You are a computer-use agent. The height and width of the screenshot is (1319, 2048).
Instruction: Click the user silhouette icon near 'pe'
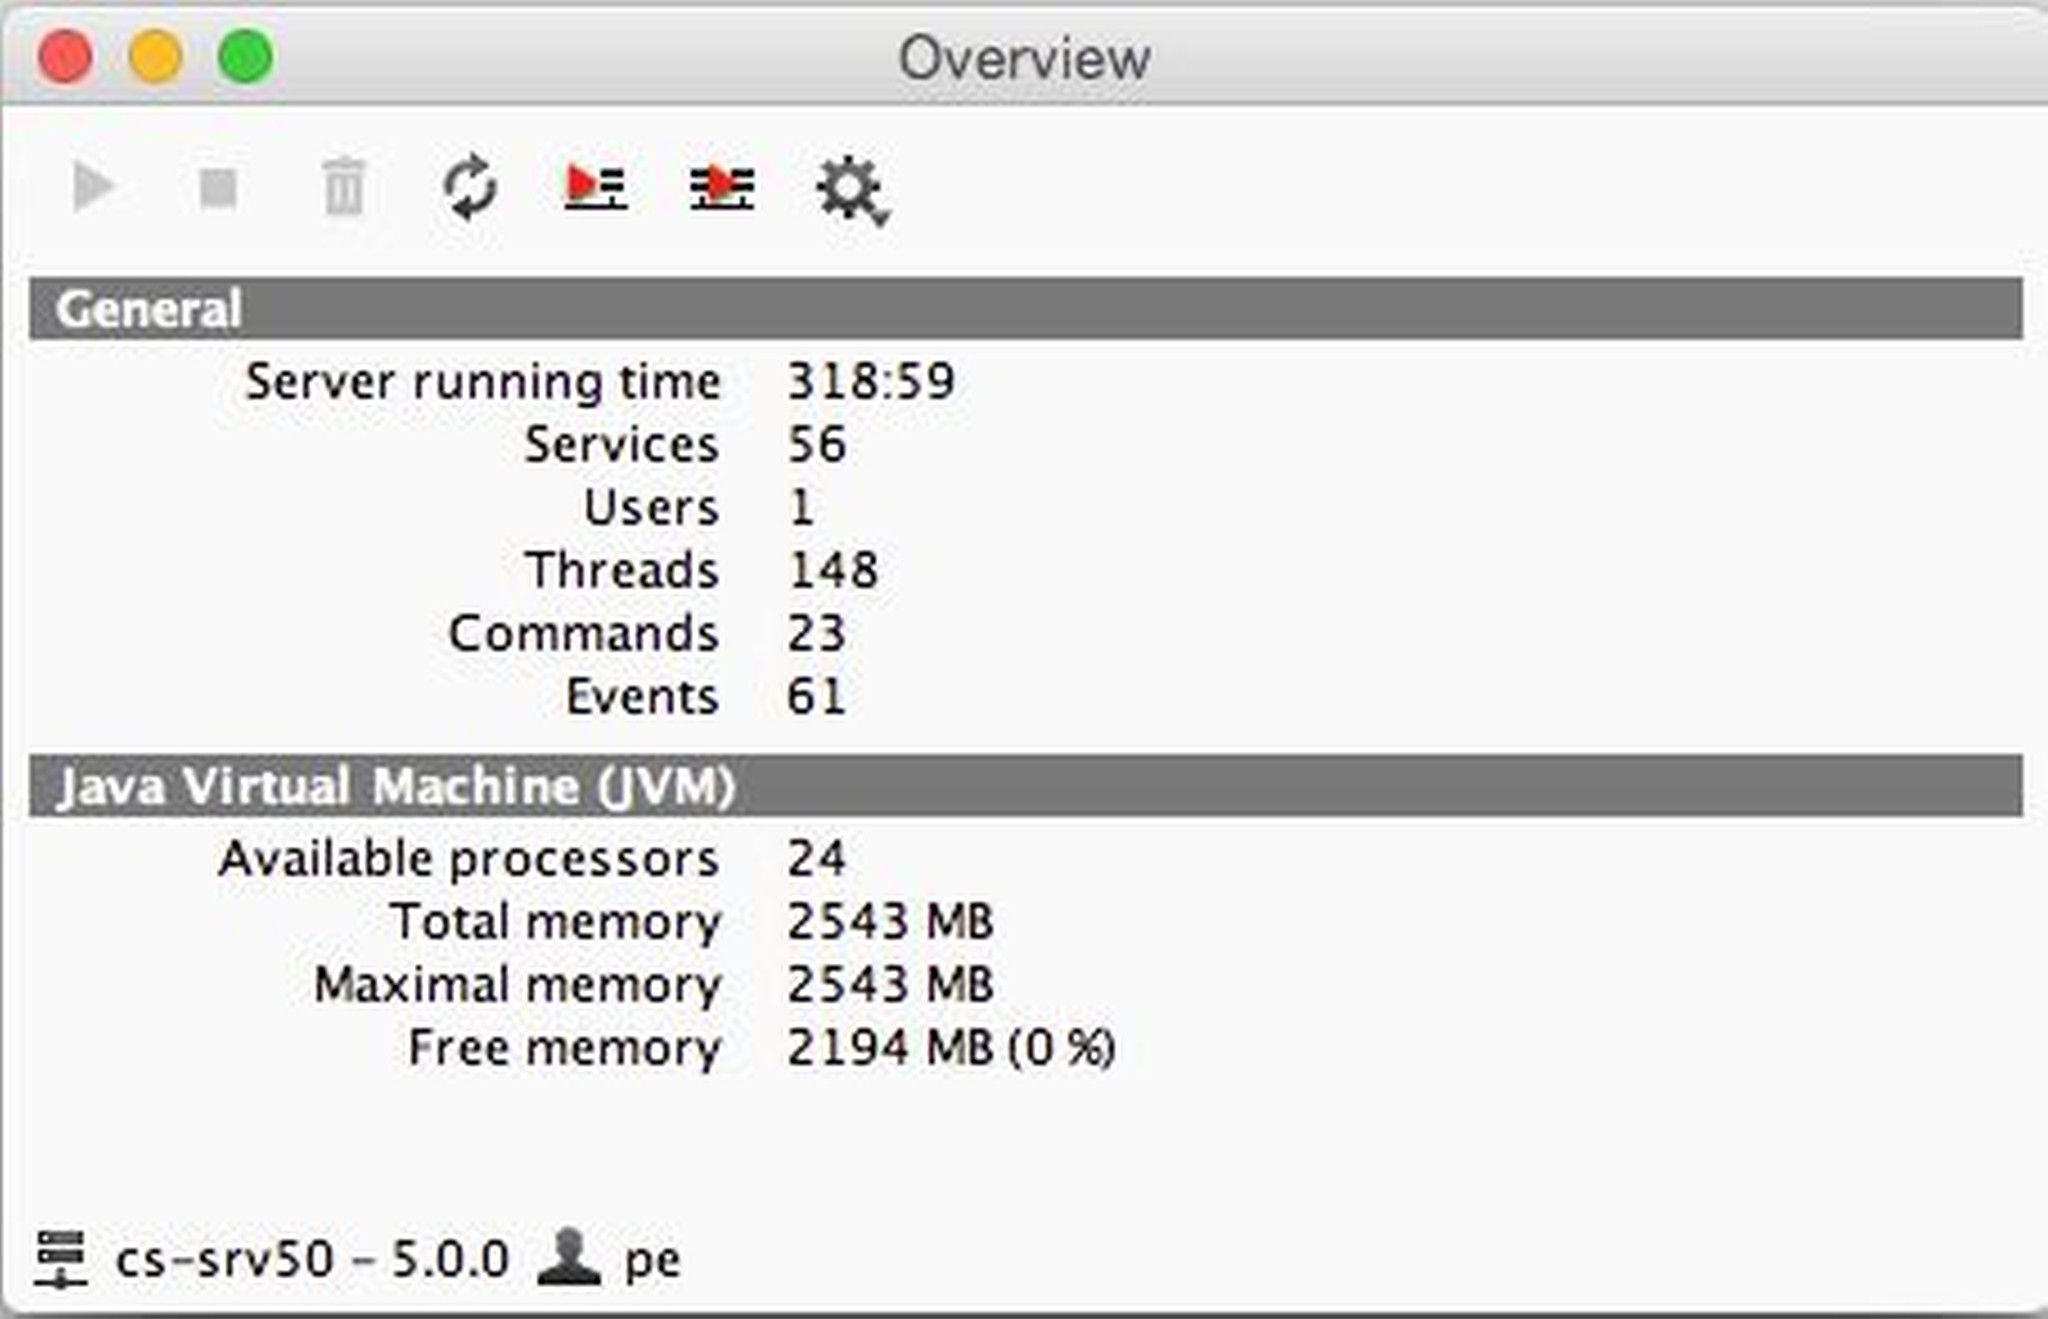pos(568,1257)
